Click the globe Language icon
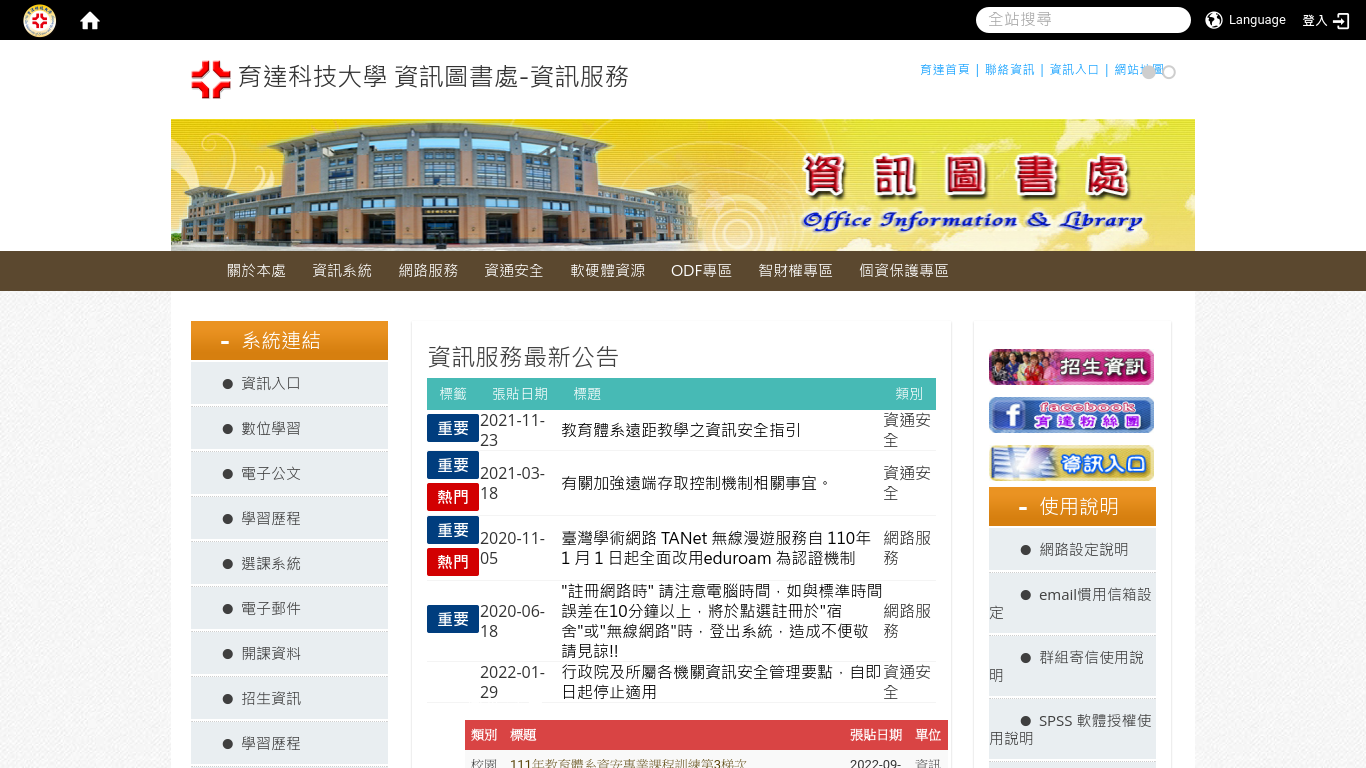Screen dimensions: 1366x768 click(1214, 20)
